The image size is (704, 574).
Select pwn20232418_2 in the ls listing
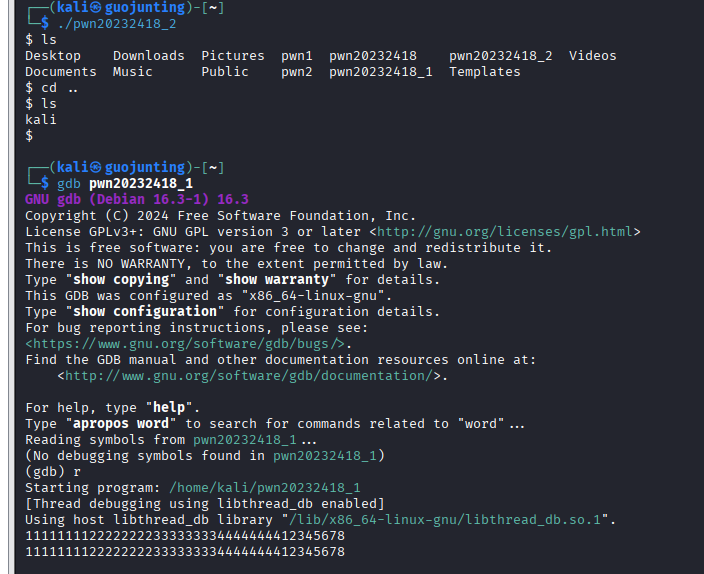pyautogui.click(x=501, y=56)
